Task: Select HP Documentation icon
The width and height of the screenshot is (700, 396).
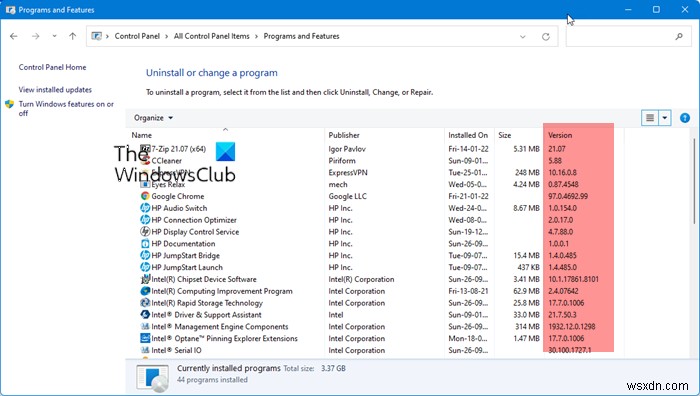Action: click(x=145, y=243)
